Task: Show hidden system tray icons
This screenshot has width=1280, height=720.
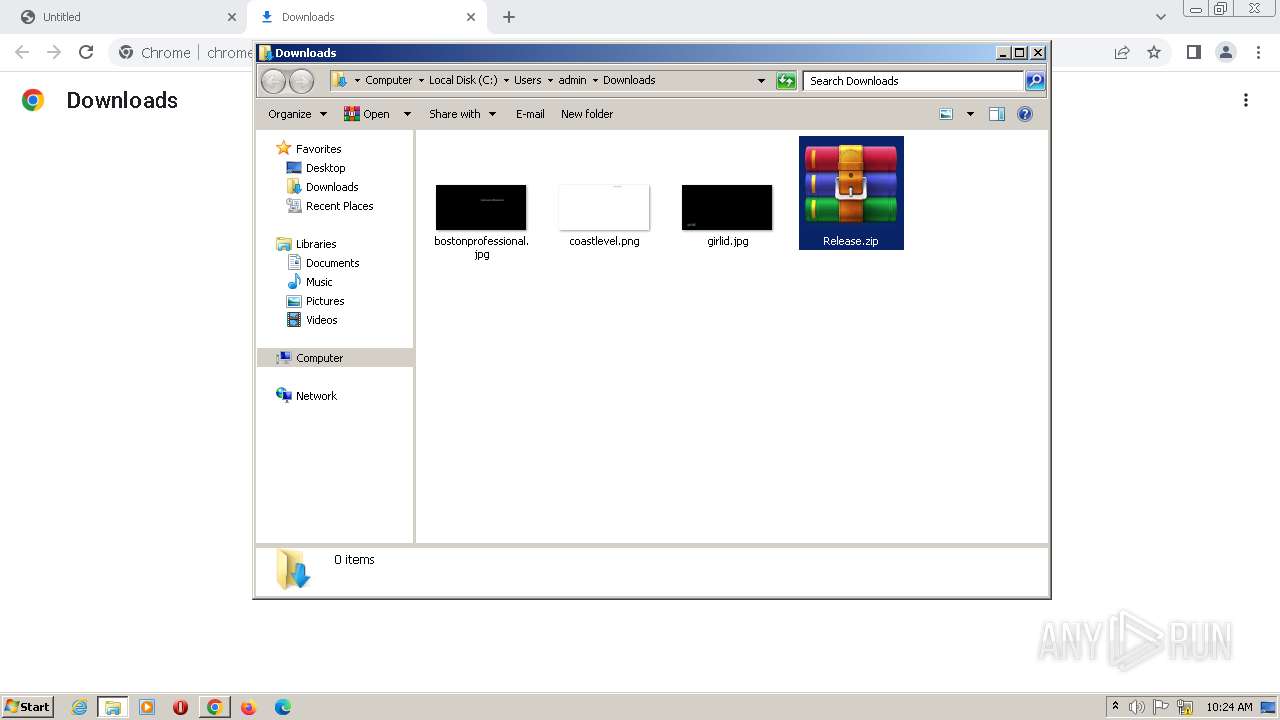Action: point(1115,707)
